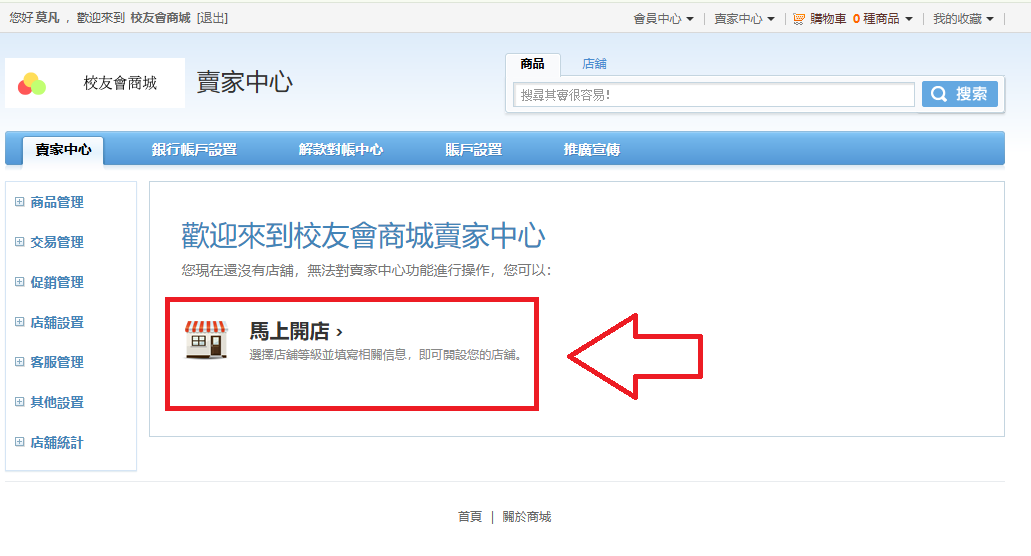Click the 退出 logout link
Image resolution: width=1031 pixels, height=556 pixels.
tap(212, 18)
